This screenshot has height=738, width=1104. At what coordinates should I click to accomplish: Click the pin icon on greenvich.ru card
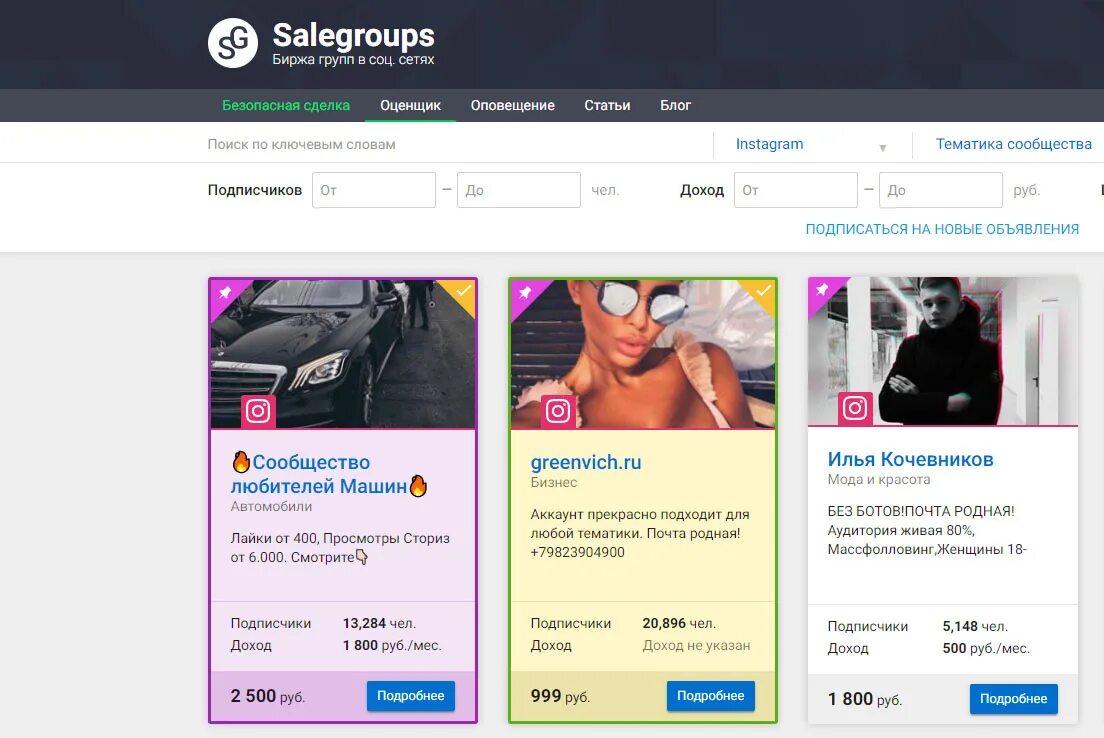tap(525, 292)
